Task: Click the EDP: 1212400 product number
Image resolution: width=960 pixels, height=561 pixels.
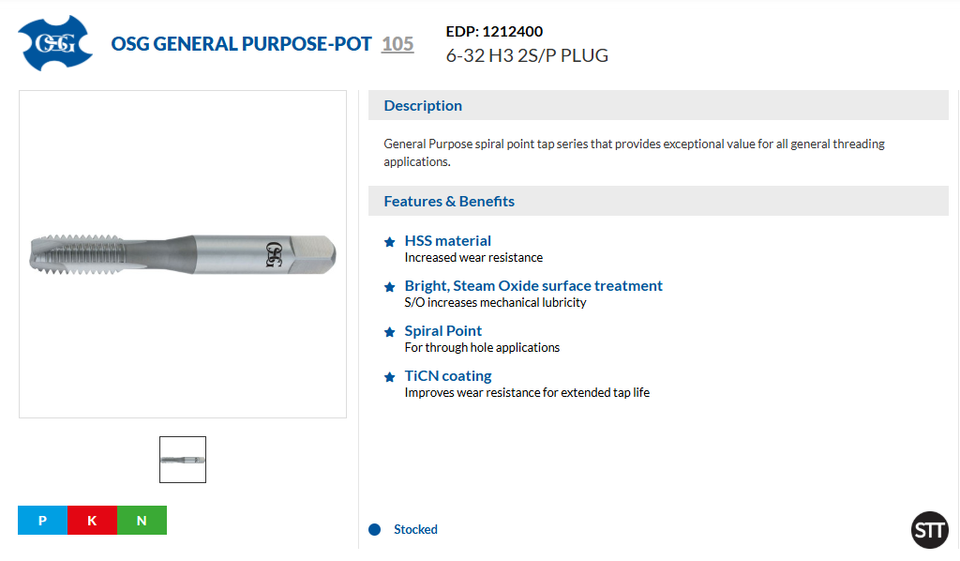Action: [495, 31]
